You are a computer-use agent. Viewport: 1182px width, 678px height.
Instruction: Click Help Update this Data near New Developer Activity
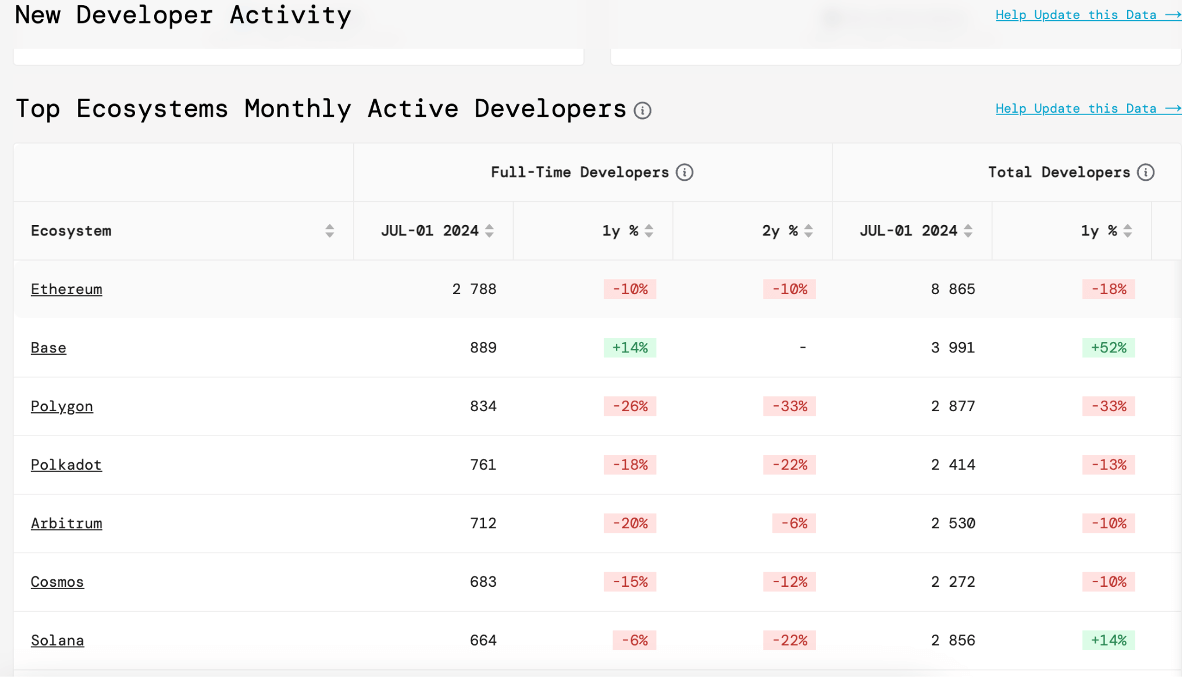tap(1087, 15)
